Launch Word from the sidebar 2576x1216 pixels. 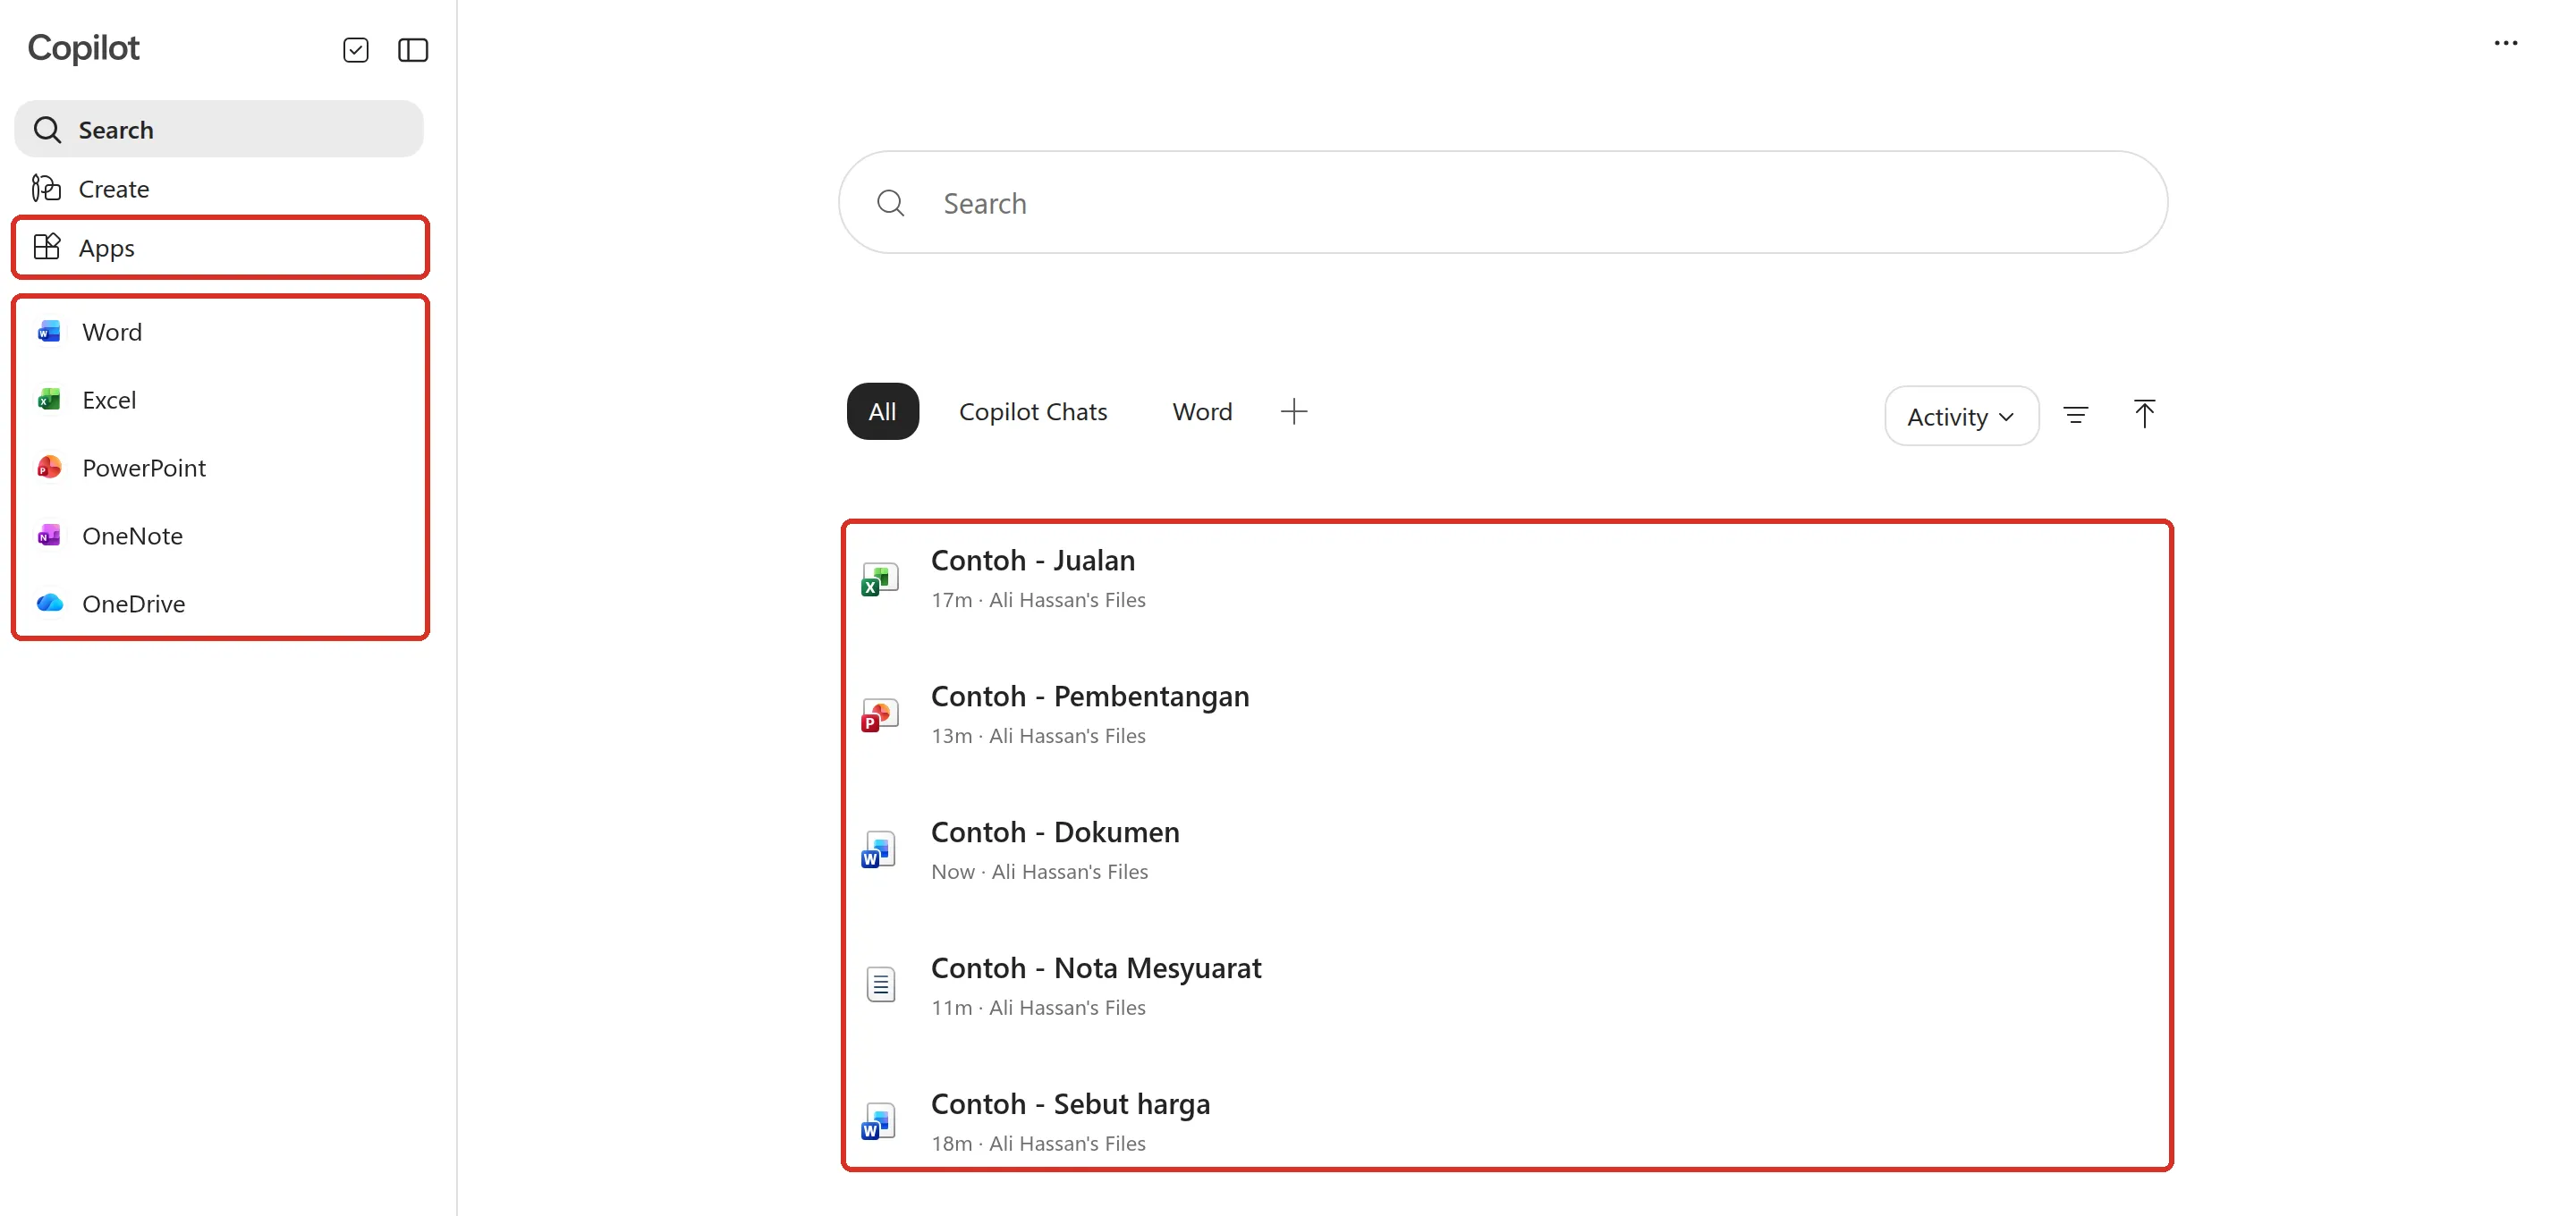219,331
